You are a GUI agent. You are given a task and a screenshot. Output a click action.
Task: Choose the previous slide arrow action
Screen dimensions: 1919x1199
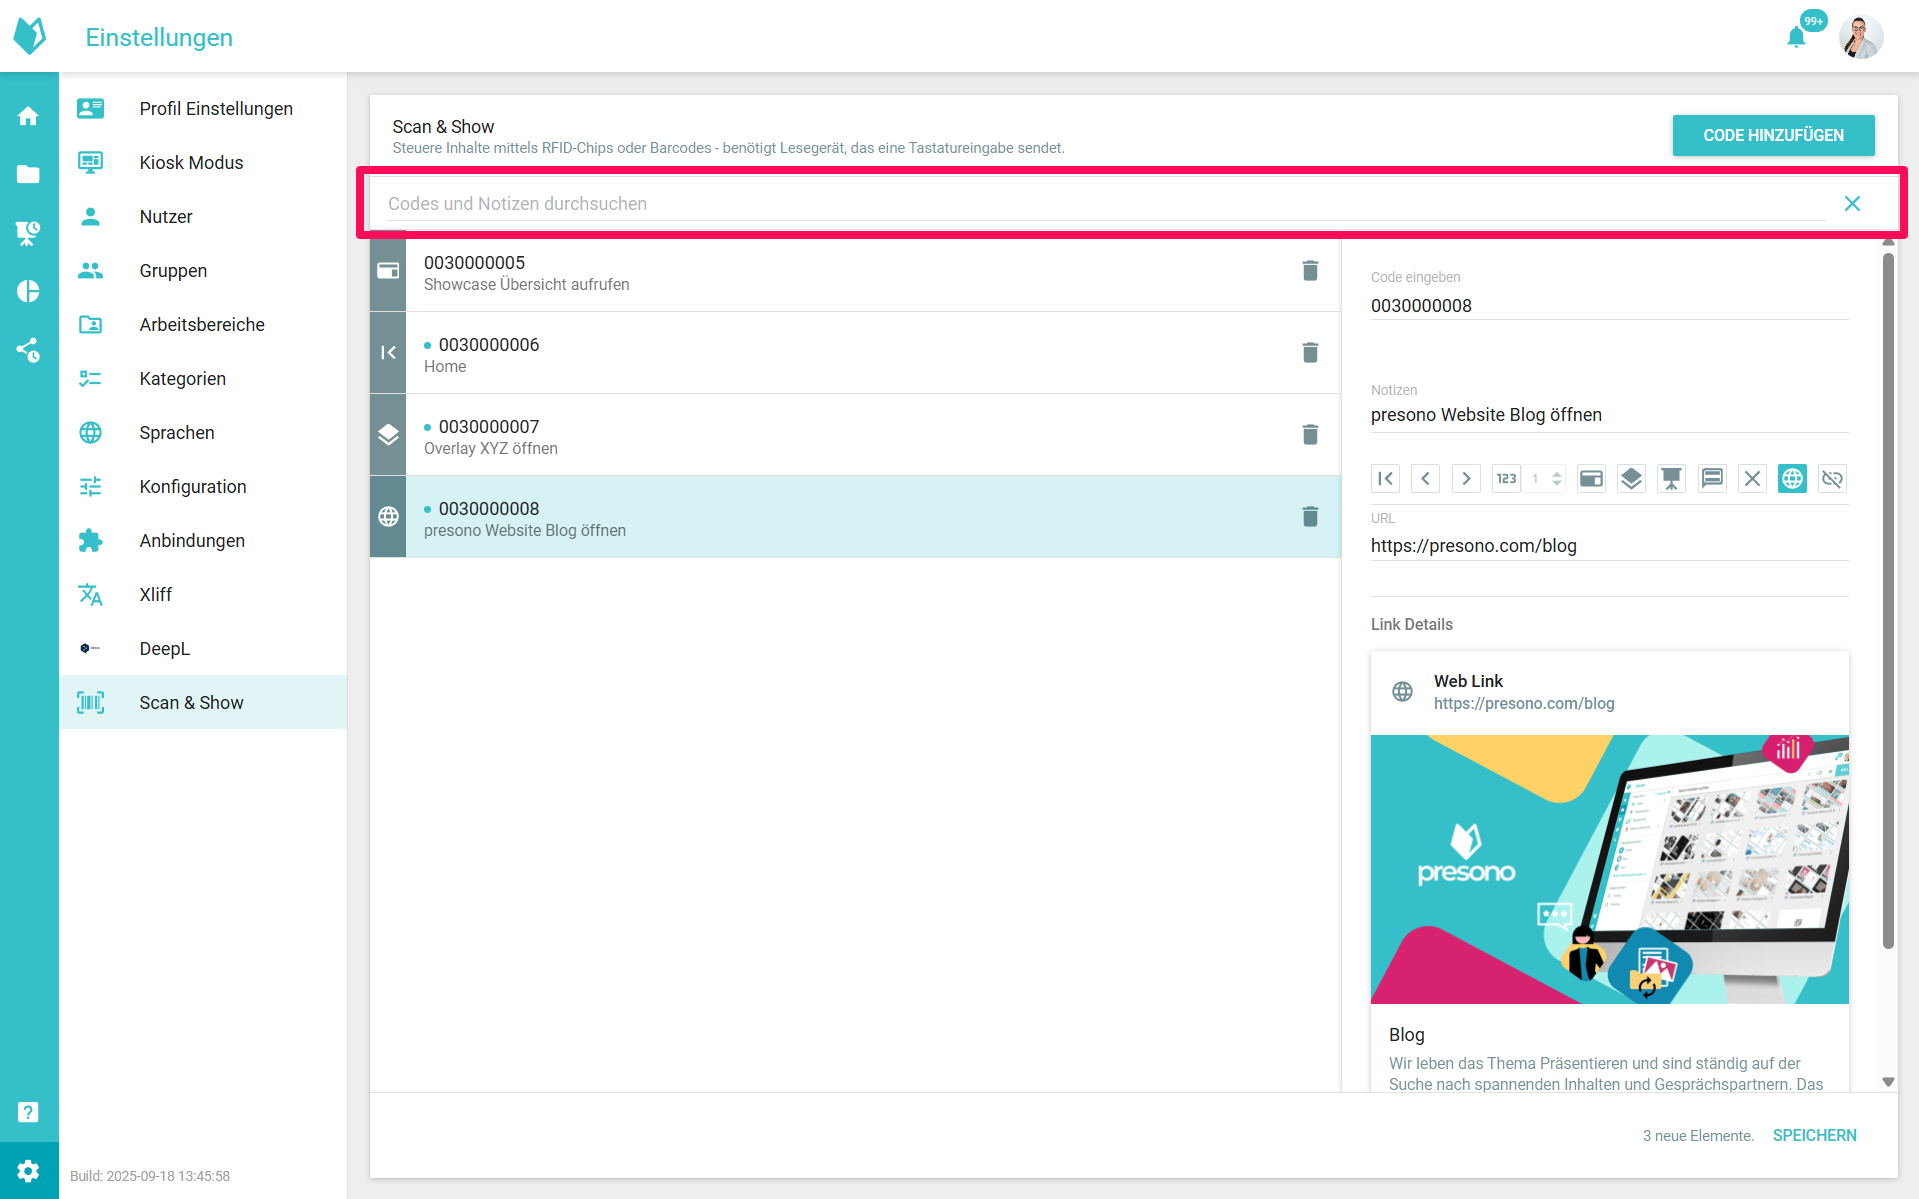click(x=1425, y=479)
